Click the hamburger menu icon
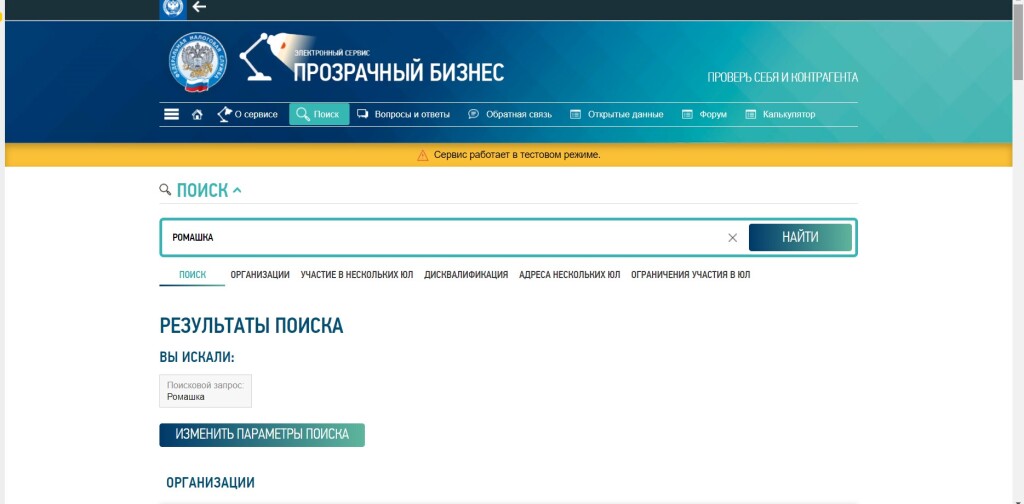1024x504 pixels. coord(171,114)
